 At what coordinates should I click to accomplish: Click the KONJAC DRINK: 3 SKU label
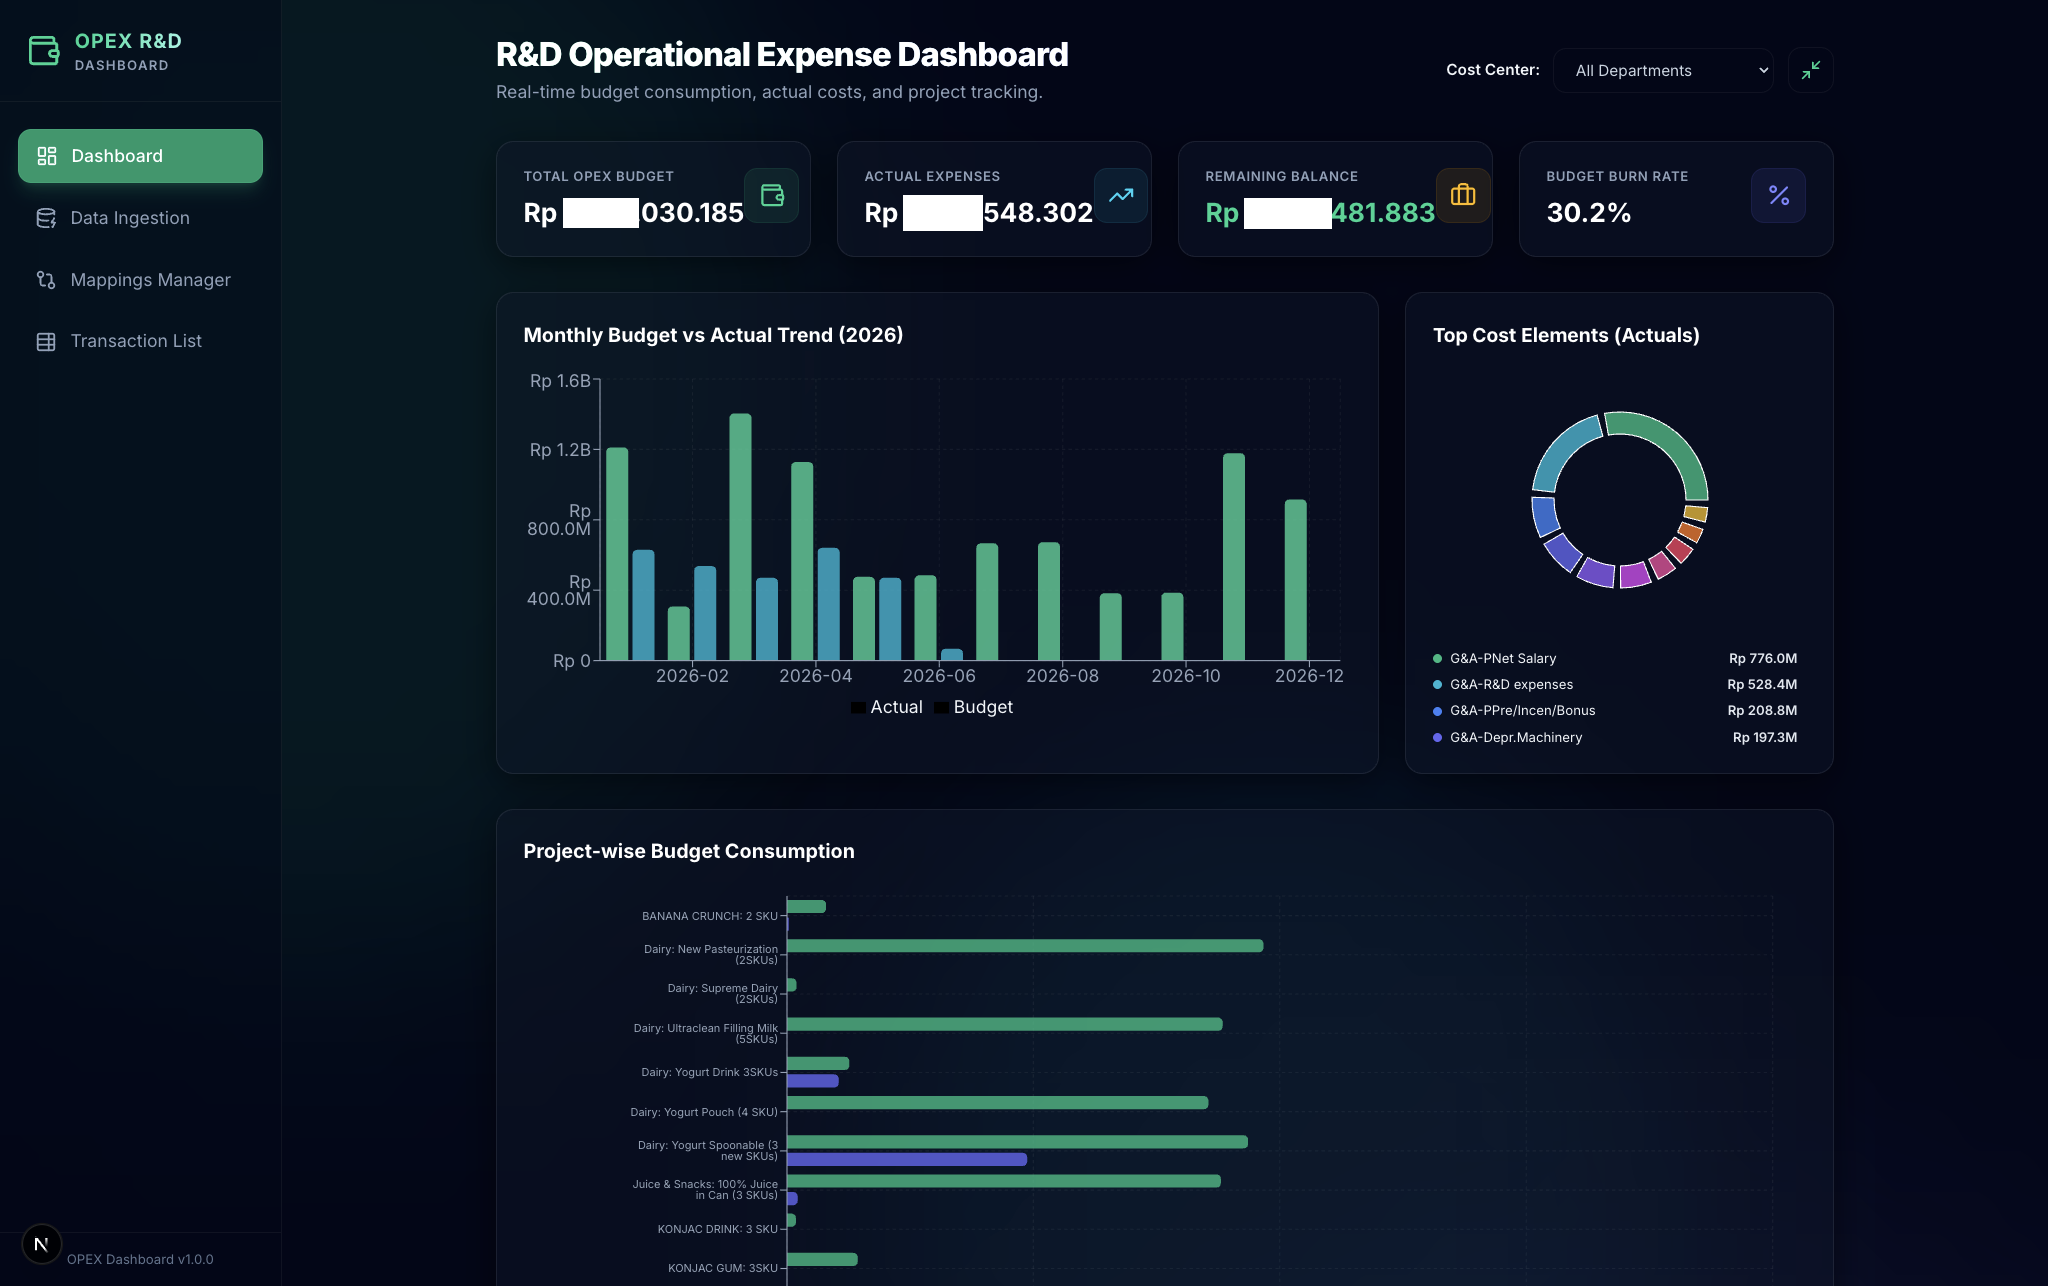(x=717, y=1229)
